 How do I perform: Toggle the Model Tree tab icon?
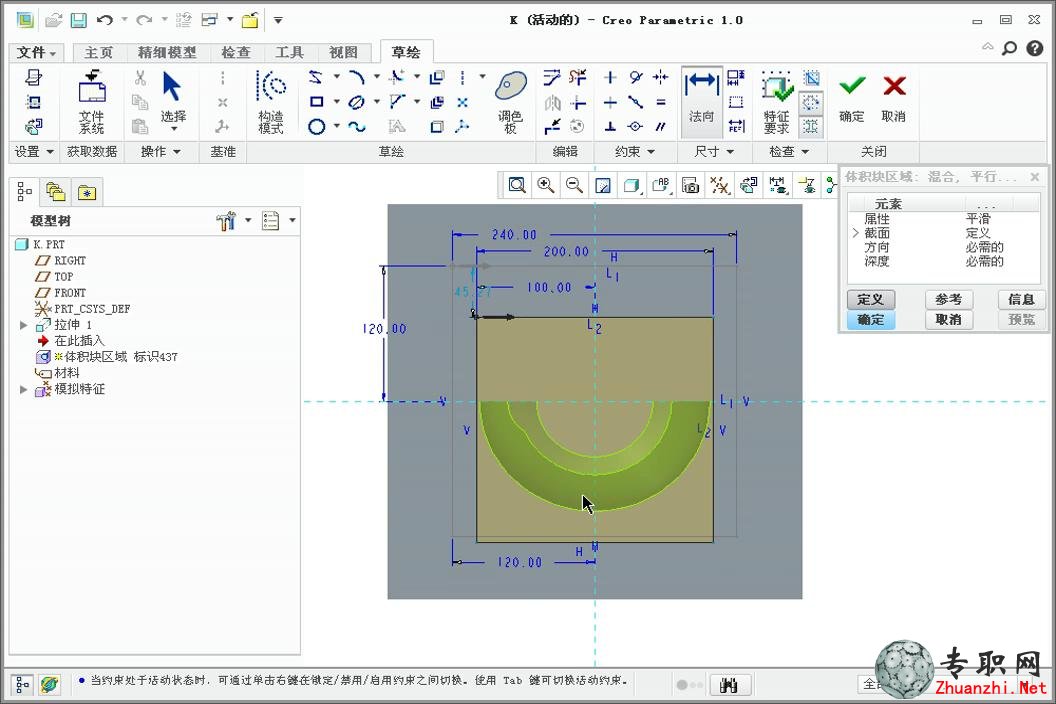[24, 192]
